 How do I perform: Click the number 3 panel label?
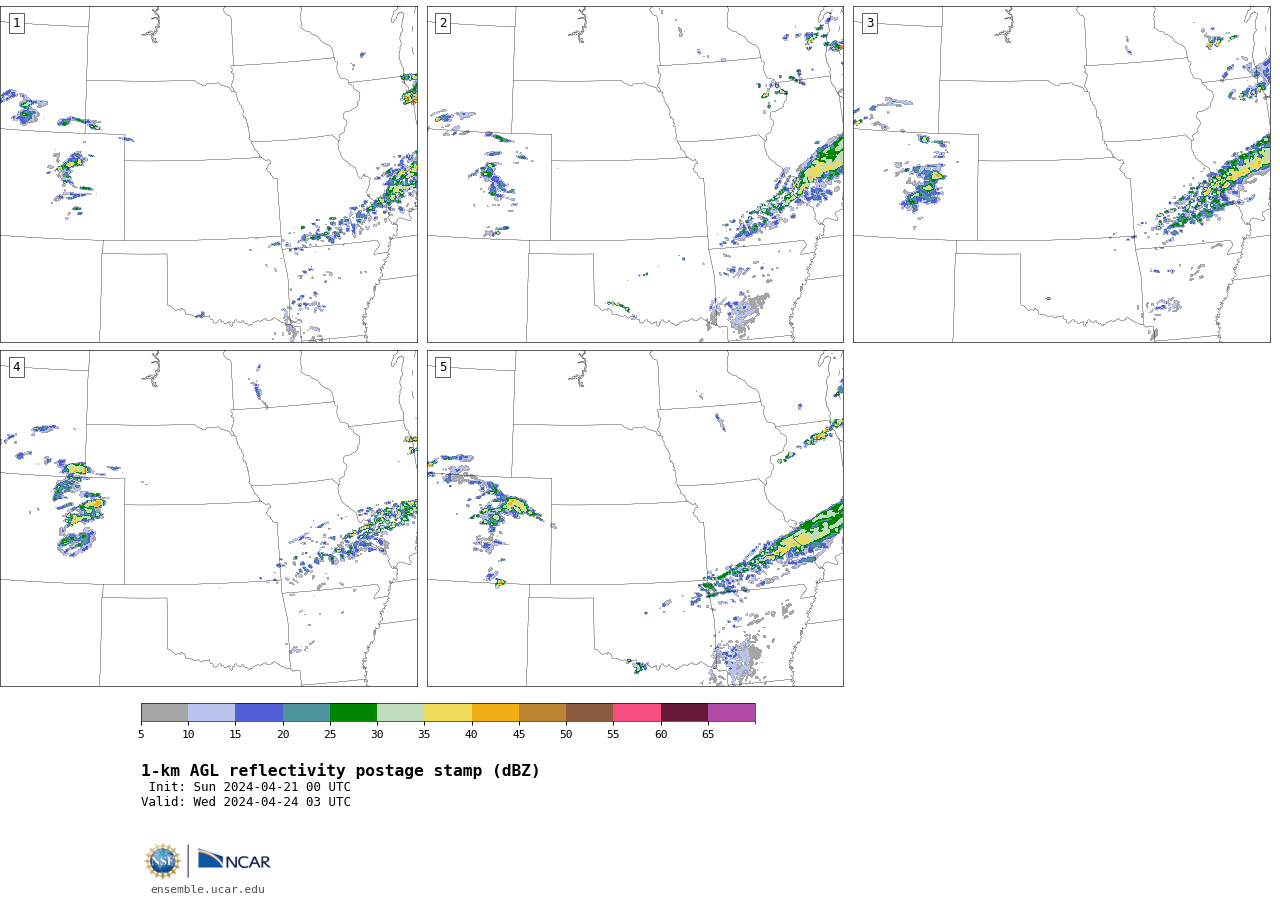(870, 23)
